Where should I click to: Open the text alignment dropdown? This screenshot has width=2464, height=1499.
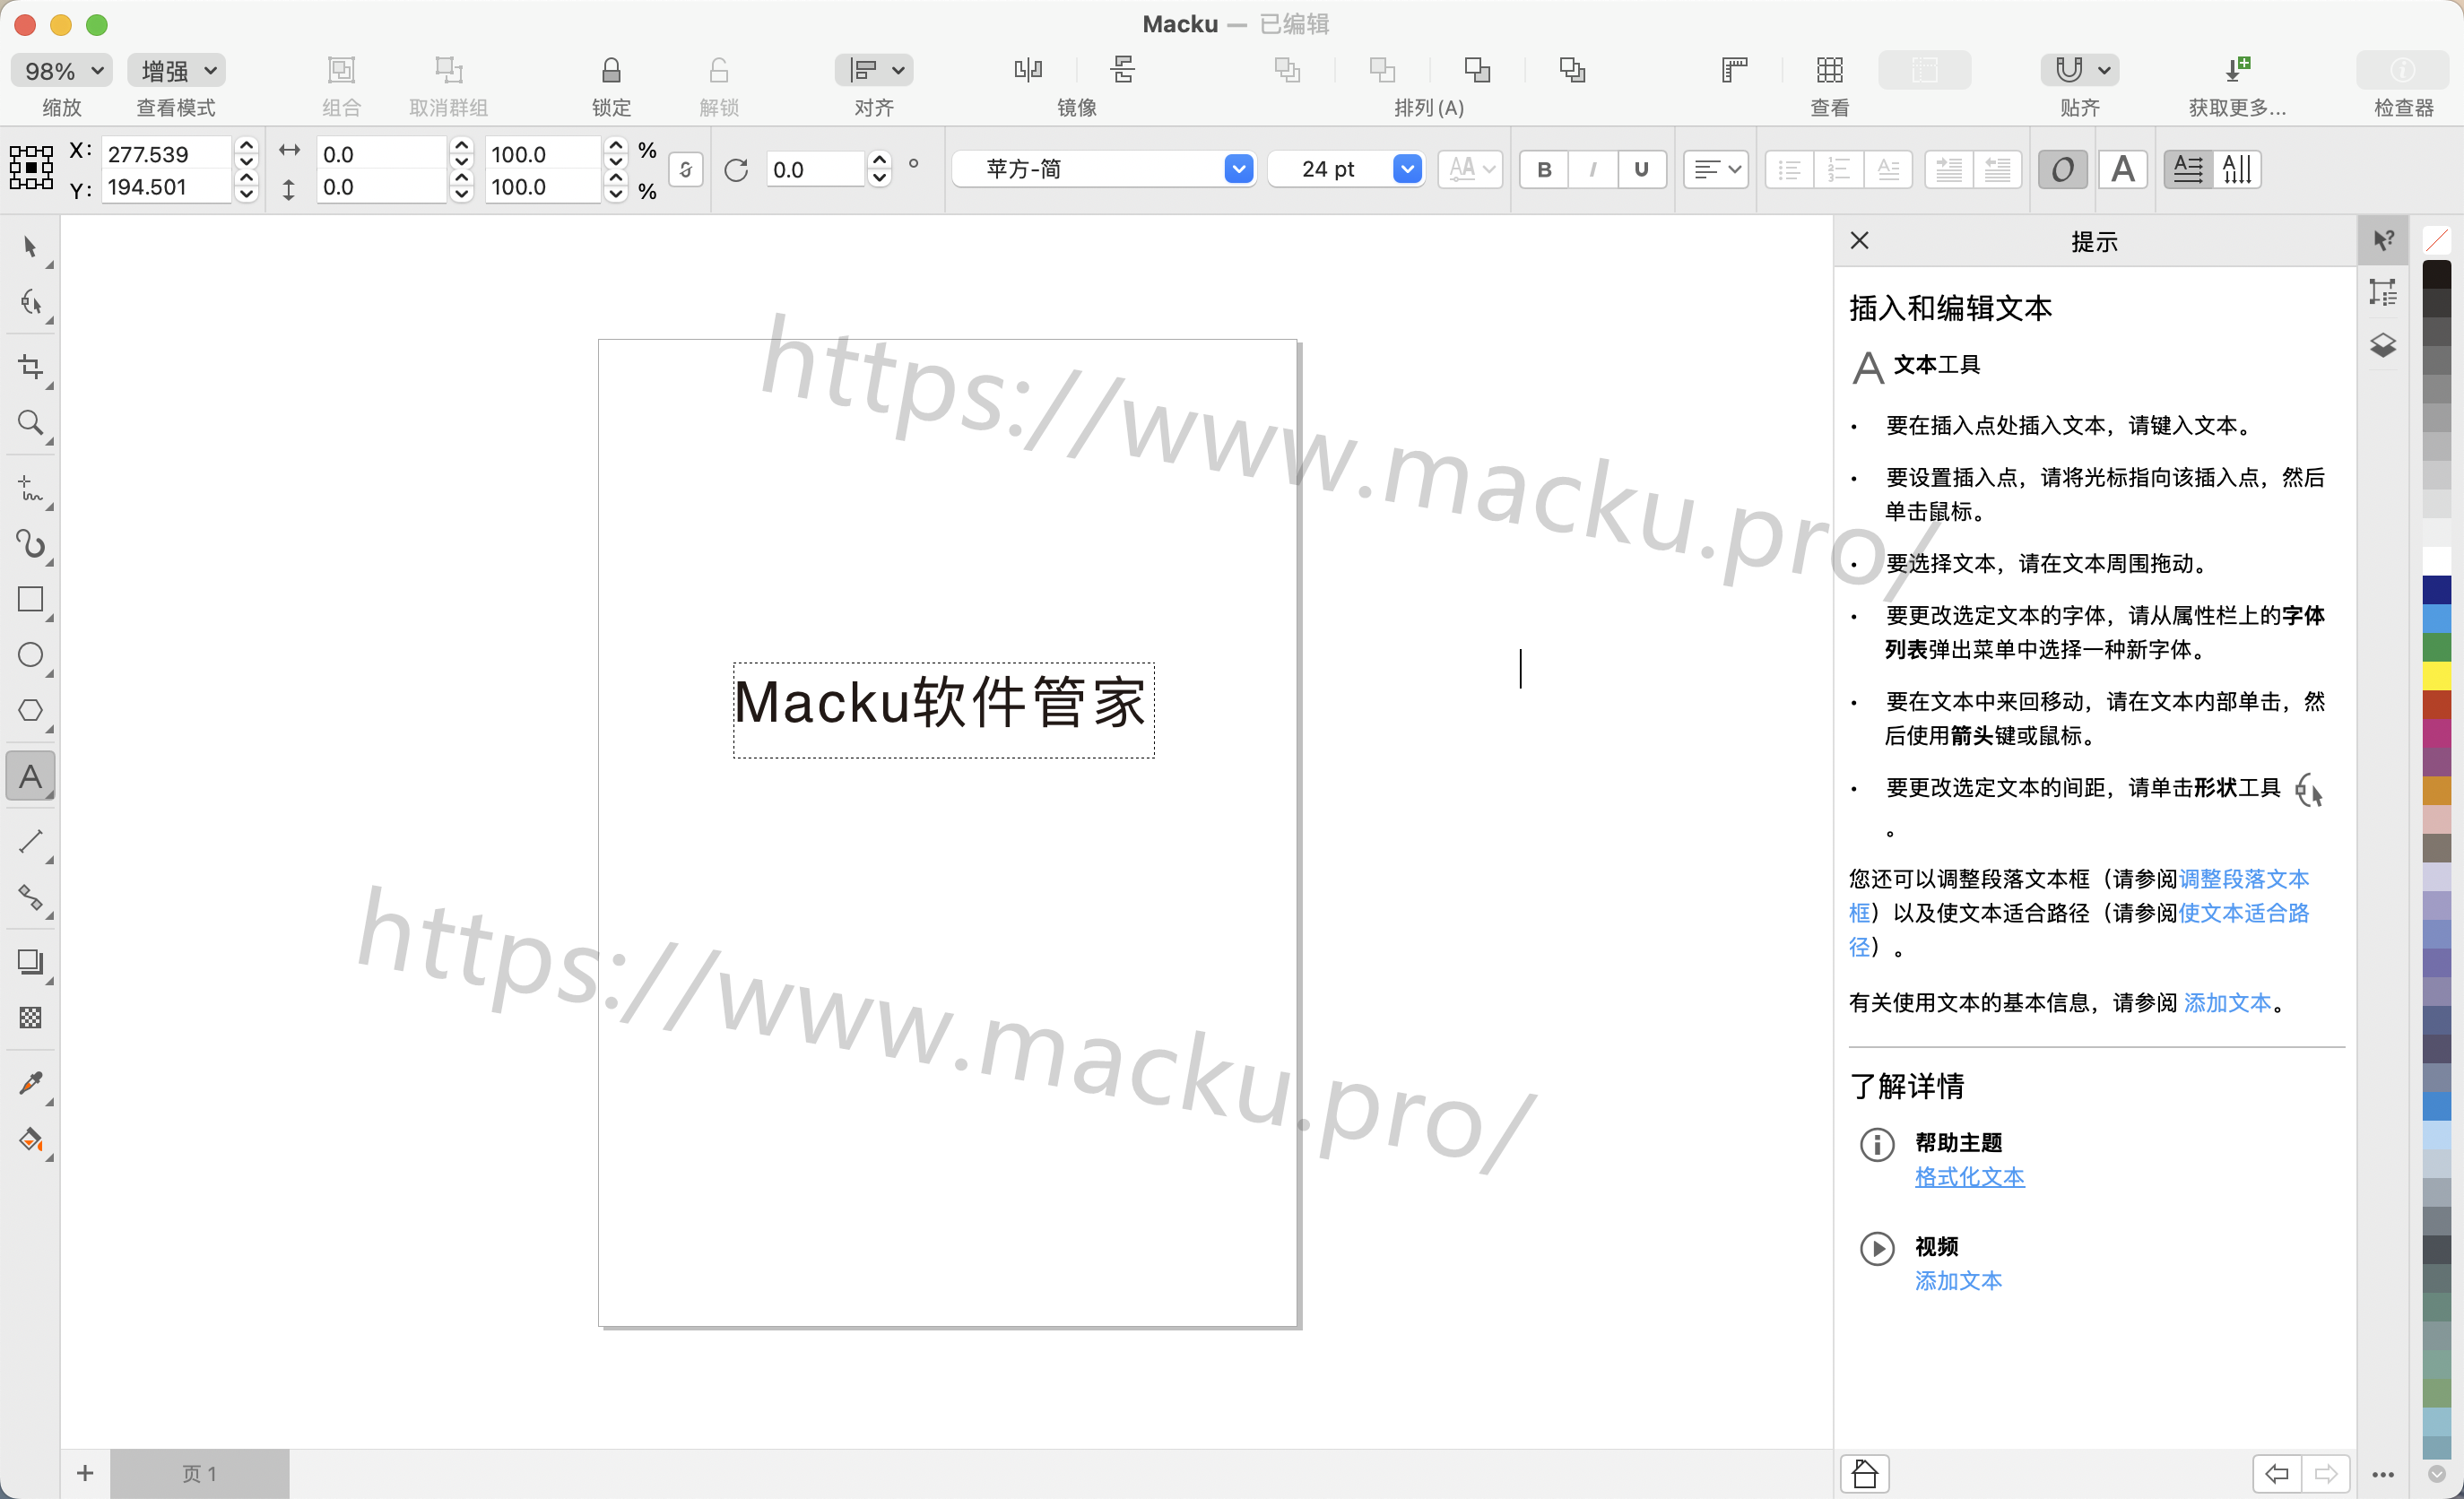click(x=1716, y=169)
